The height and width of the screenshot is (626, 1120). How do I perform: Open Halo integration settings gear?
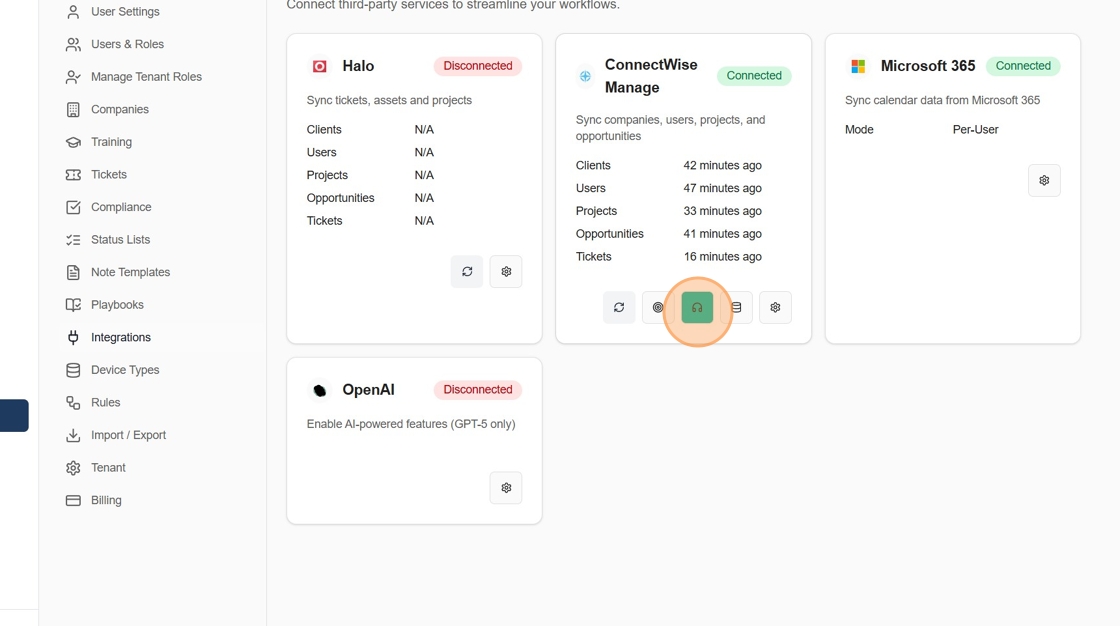pyautogui.click(x=506, y=272)
